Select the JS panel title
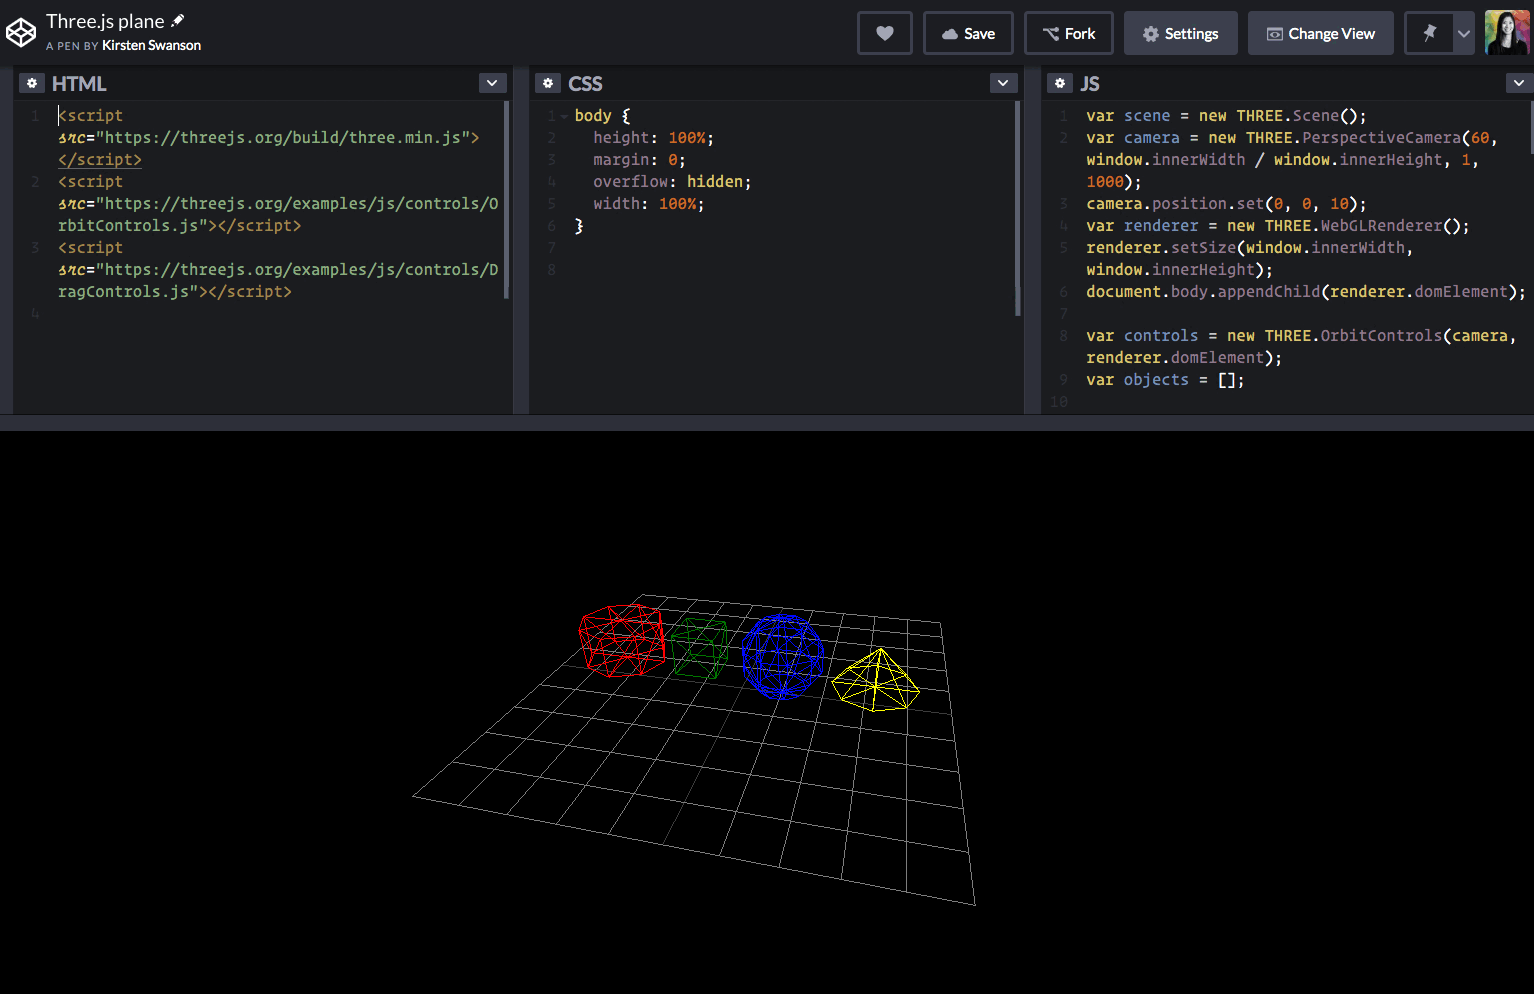Viewport: 1534px width, 994px height. [x=1089, y=84]
